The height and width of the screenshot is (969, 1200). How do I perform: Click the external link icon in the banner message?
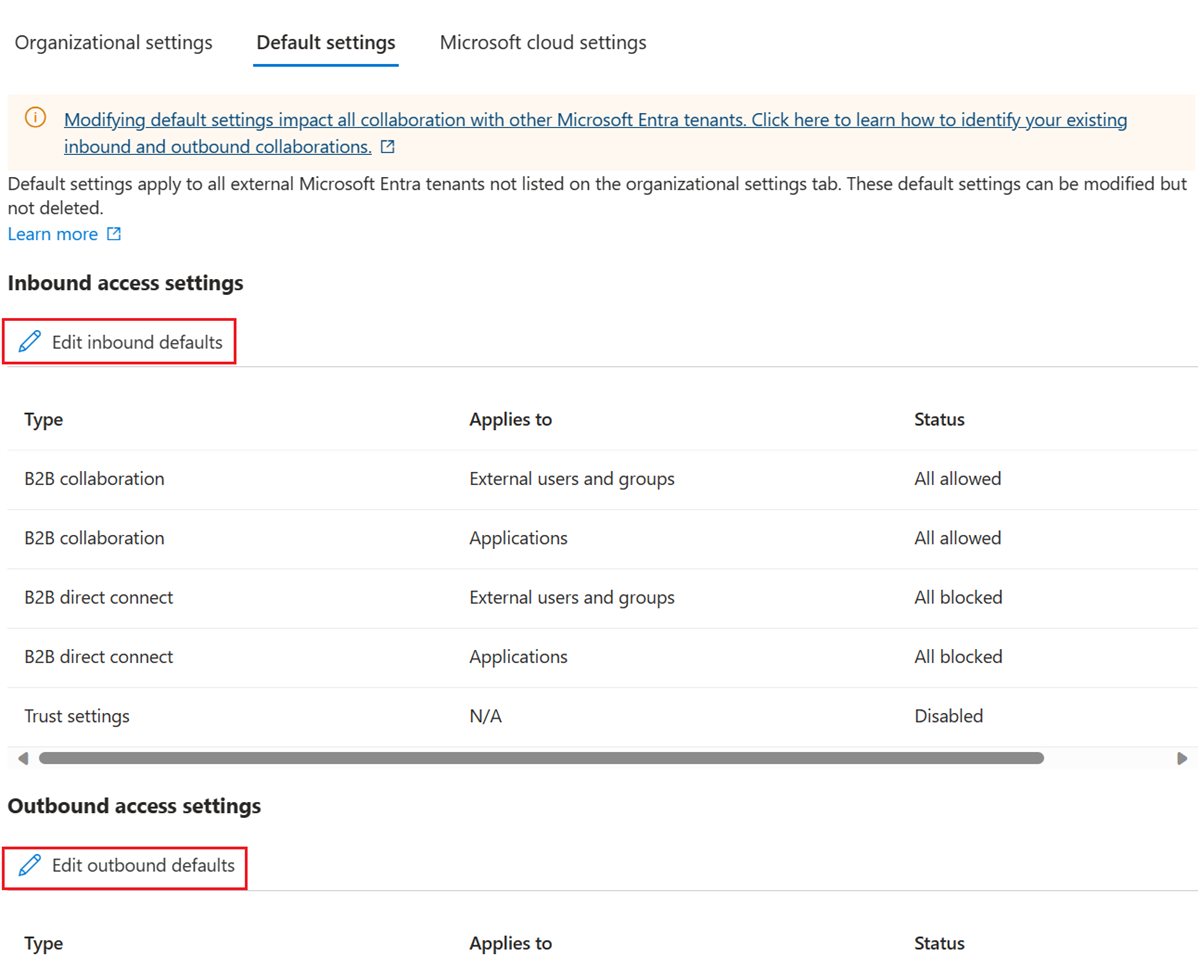tap(386, 146)
